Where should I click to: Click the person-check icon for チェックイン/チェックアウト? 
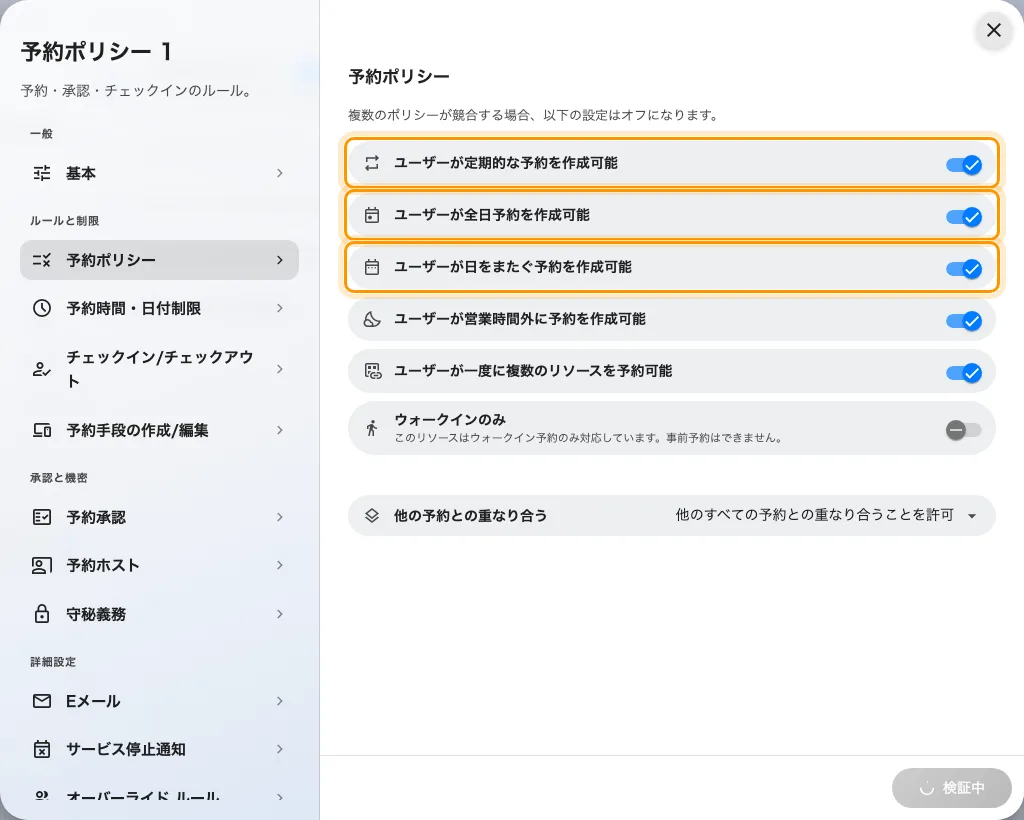pos(42,369)
